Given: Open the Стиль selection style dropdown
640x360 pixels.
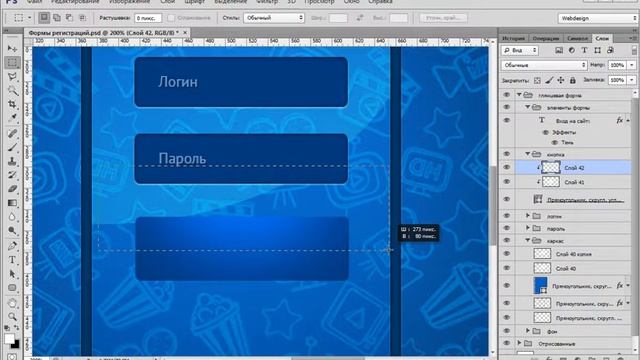Looking at the screenshot, I should point(274,18).
